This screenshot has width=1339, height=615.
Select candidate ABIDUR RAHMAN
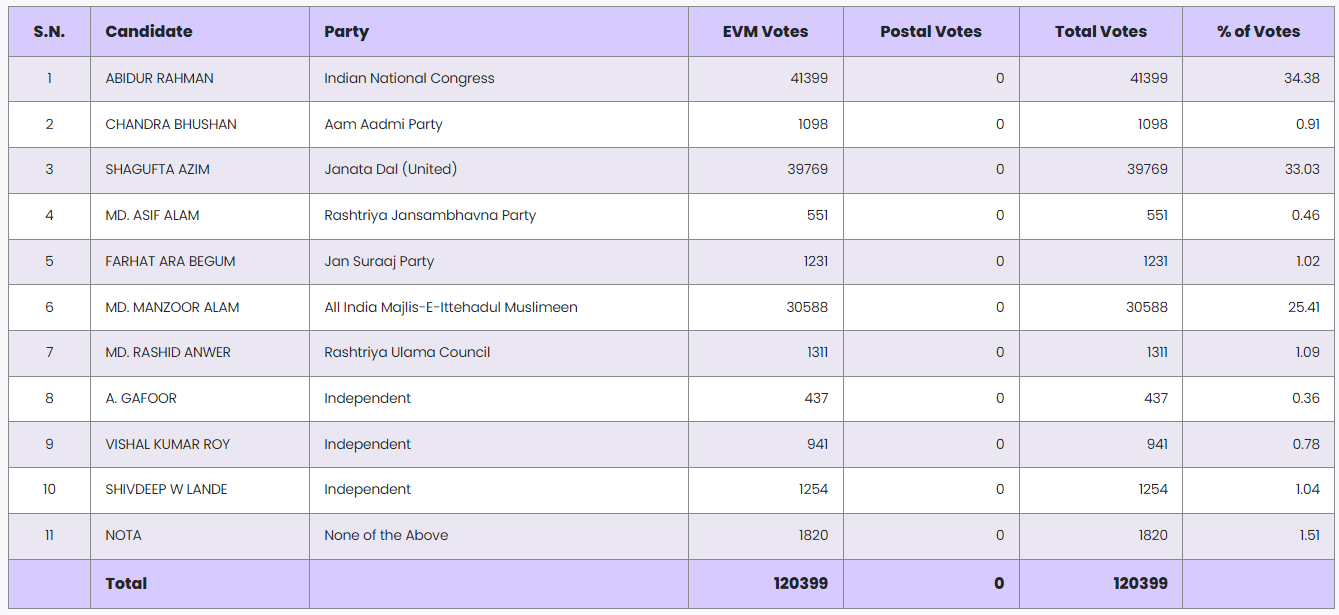click(159, 78)
